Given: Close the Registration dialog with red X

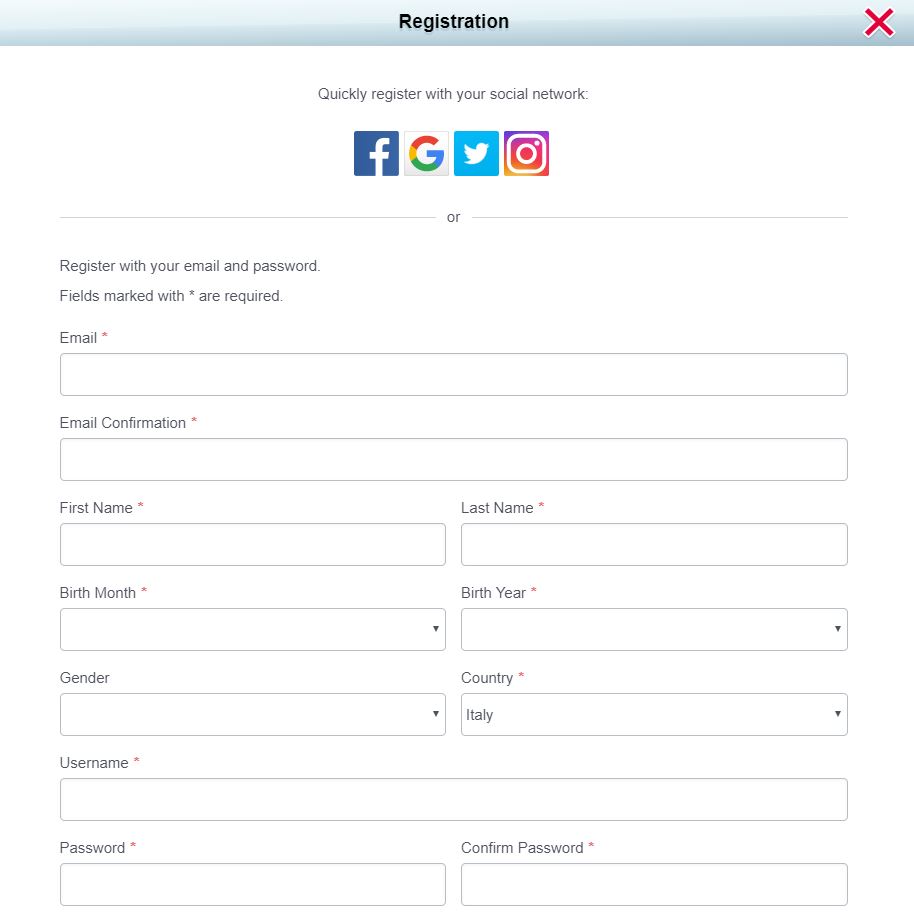Looking at the screenshot, I should pos(879,22).
